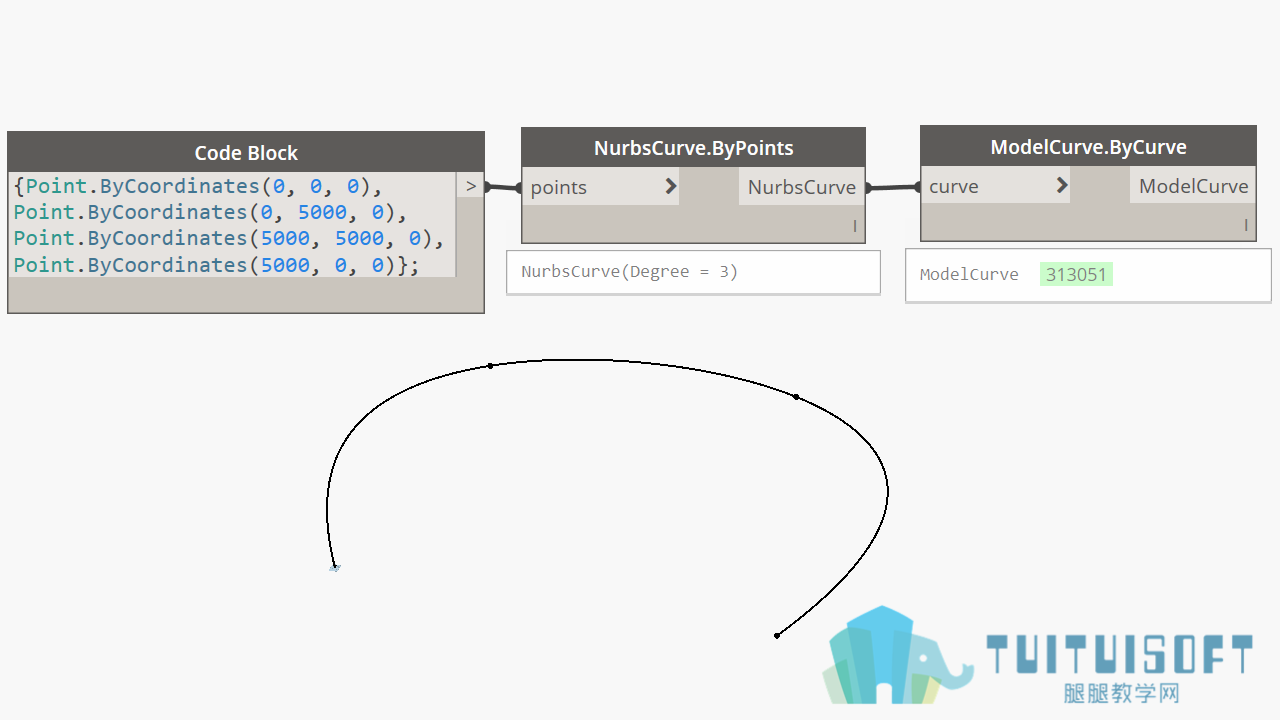The width and height of the screenshot is (1280, 720).
Task: Click the lacing indicator on NurbsCurve.ByPoints node
Action: click(855, 227)
